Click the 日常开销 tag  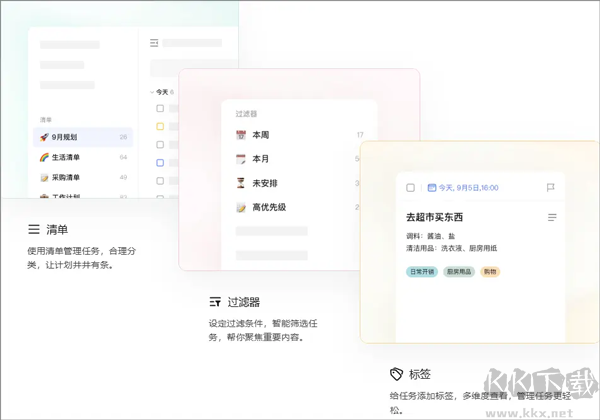click(421, 271)
